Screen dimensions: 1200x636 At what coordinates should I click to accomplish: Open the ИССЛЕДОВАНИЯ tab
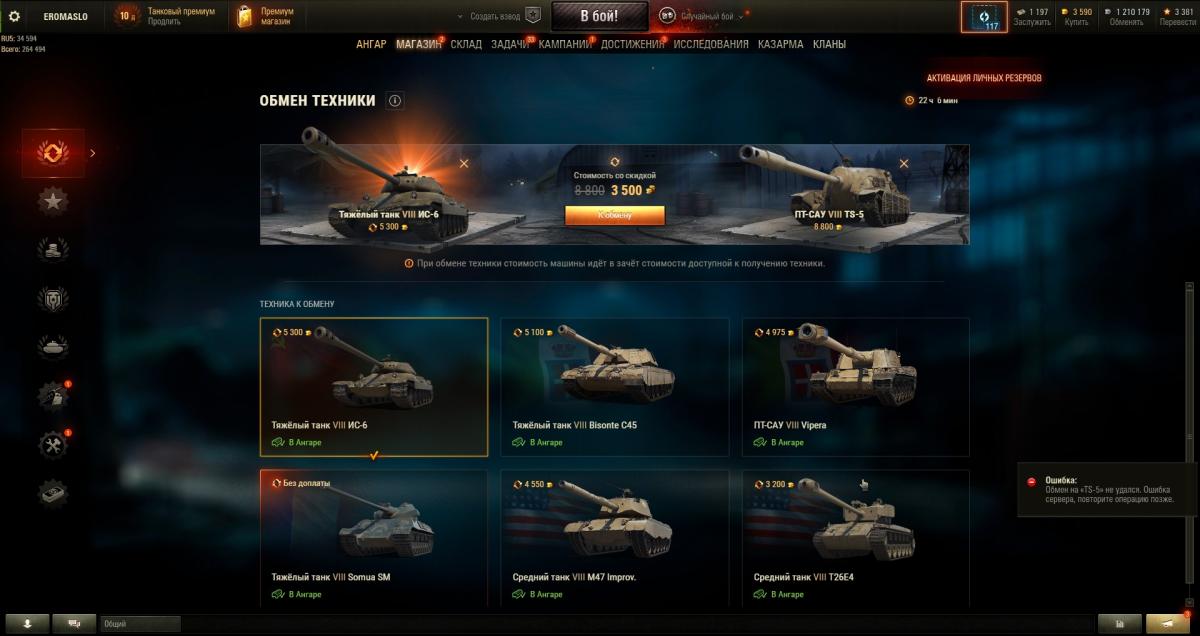tap(711, 44)
